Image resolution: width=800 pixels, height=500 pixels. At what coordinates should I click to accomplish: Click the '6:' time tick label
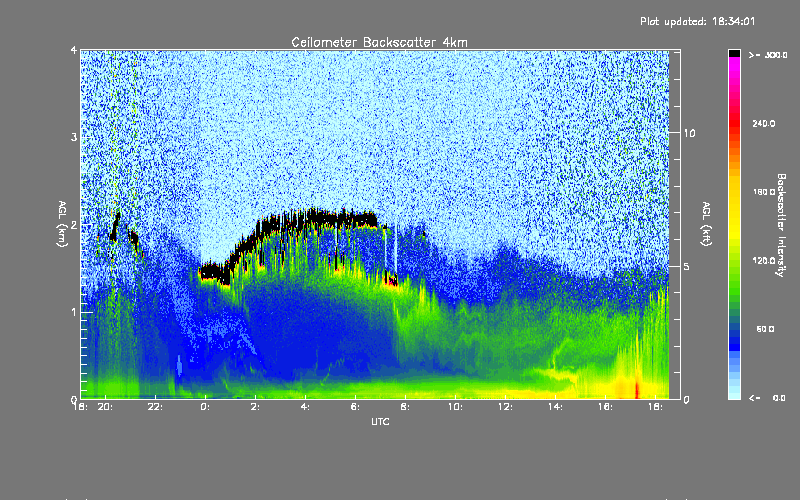(x=355, y=407)
